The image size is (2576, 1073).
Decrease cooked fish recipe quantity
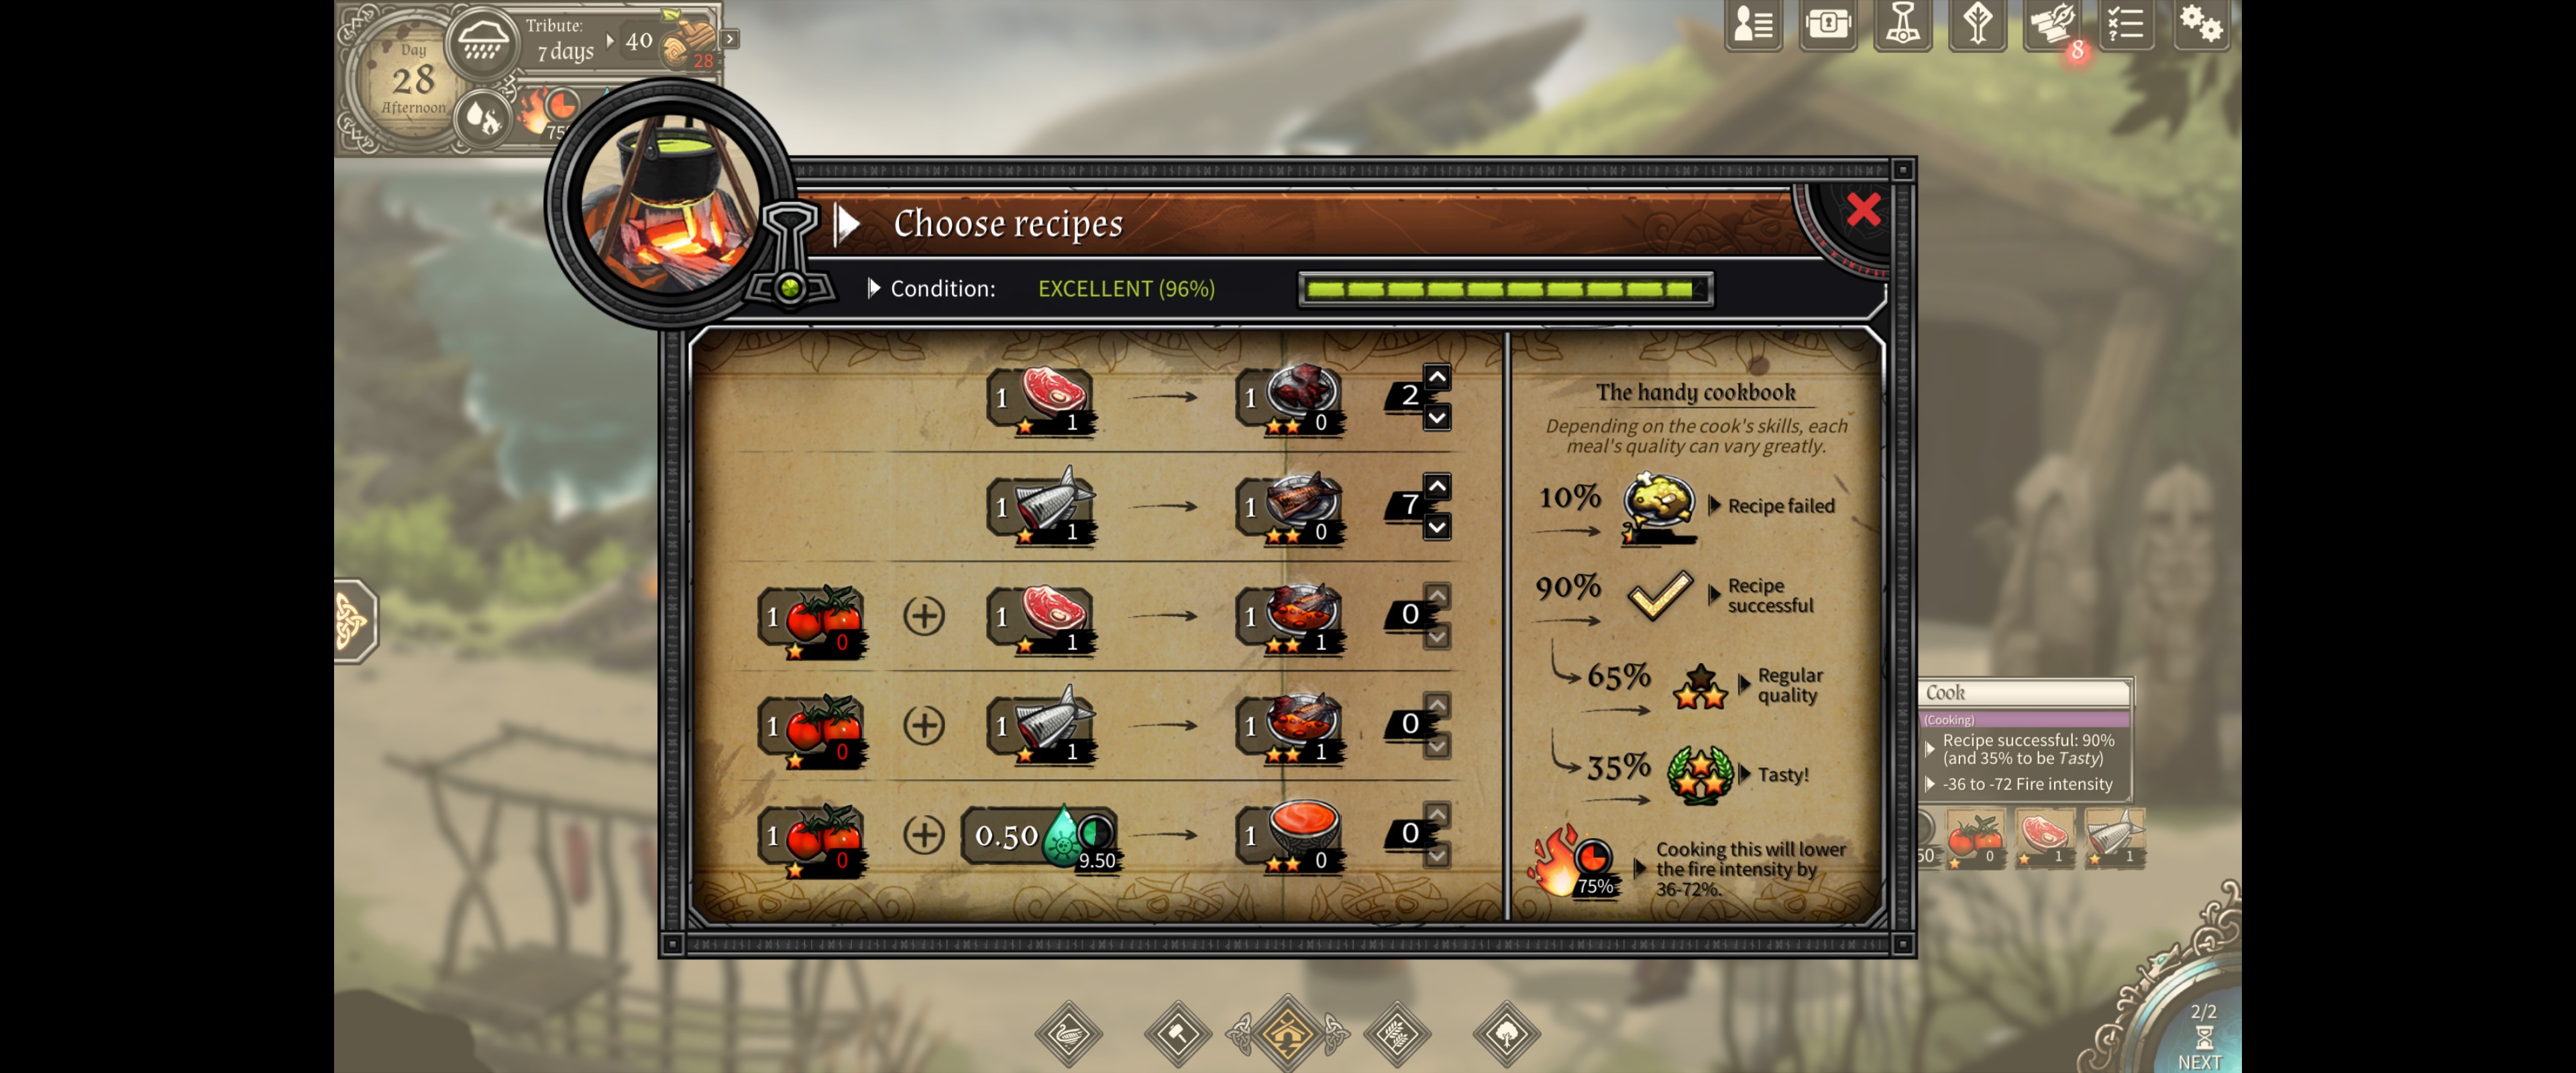pyautogui.click(x=1437, y=526)
